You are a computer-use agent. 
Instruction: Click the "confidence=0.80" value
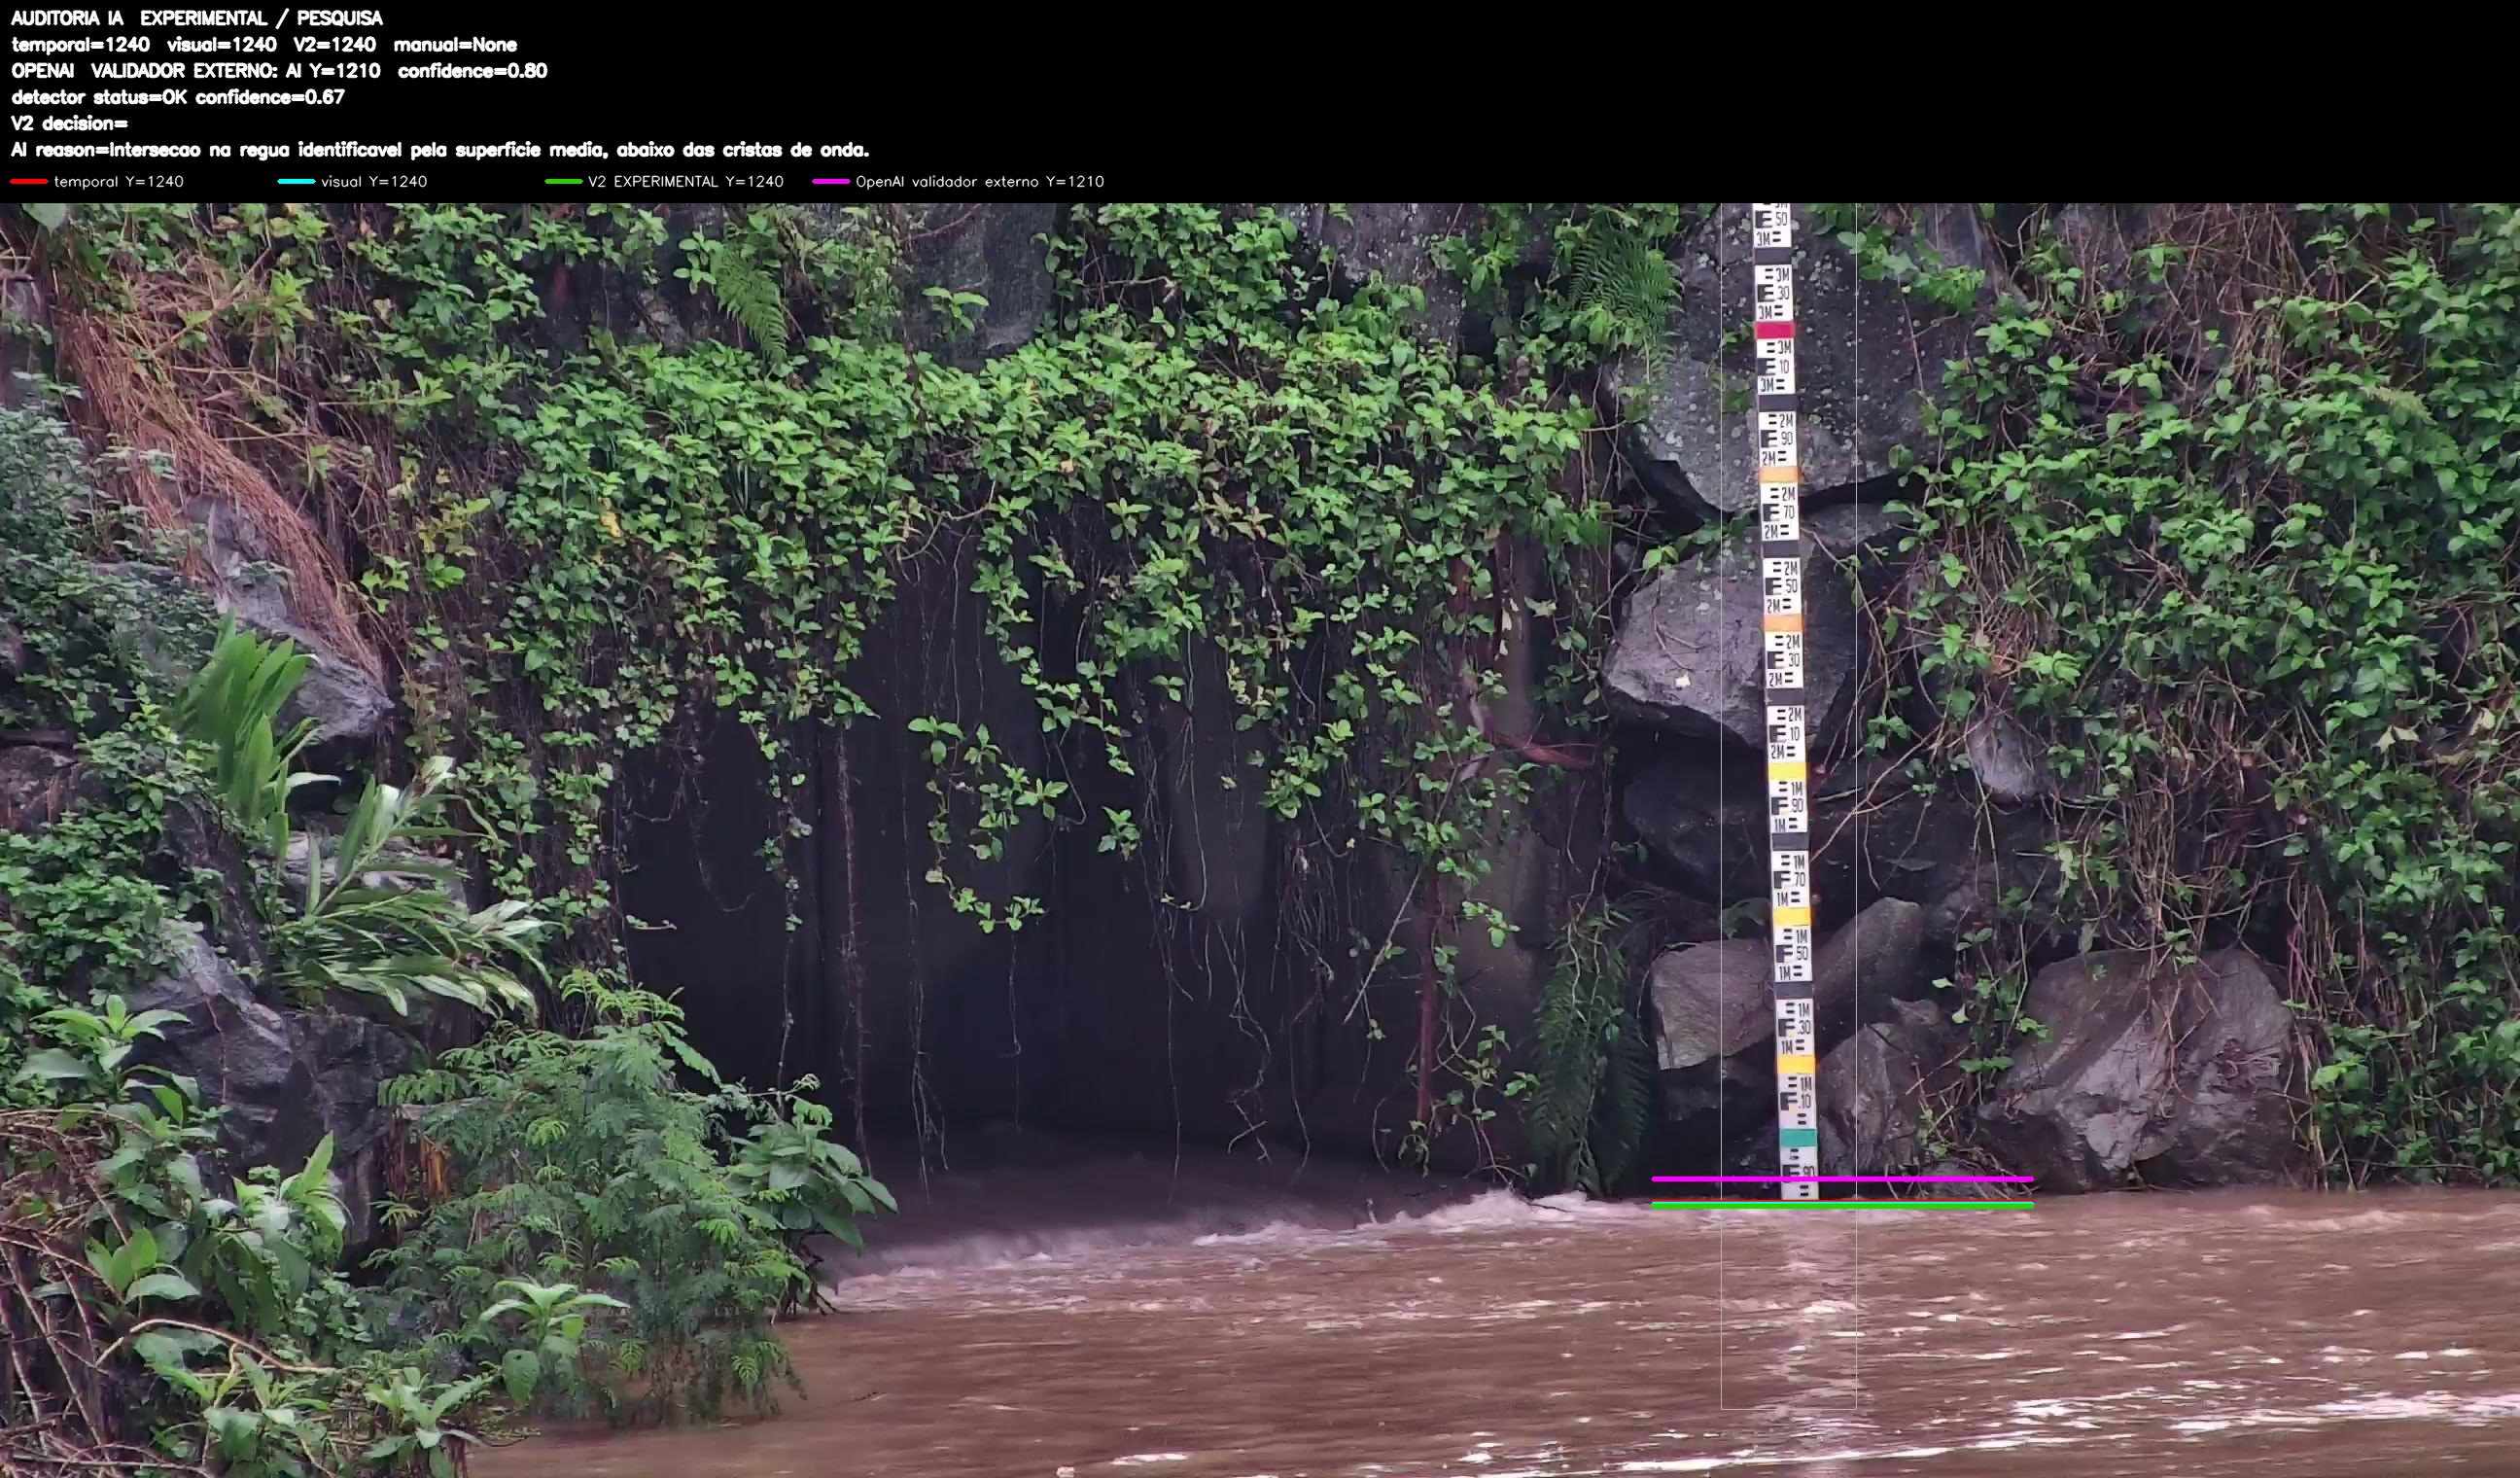tap(472, 71)
